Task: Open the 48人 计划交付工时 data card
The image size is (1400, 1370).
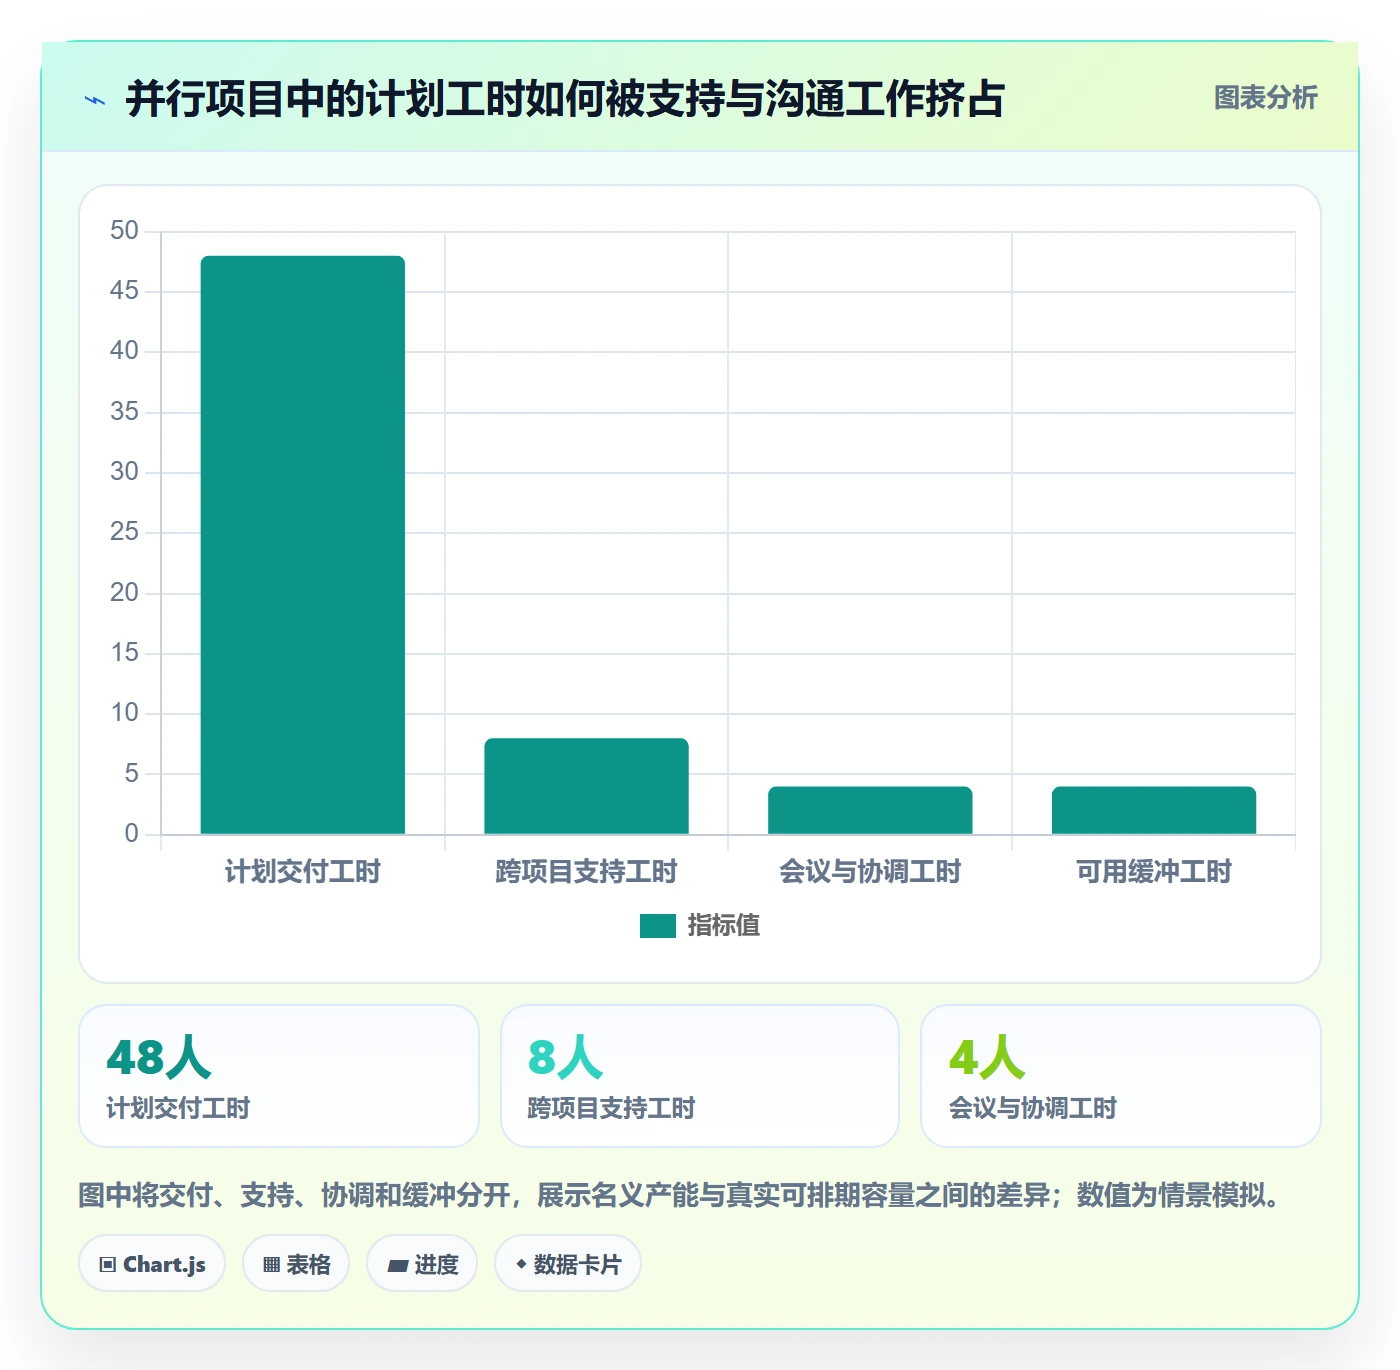Action: point(279,1076)
